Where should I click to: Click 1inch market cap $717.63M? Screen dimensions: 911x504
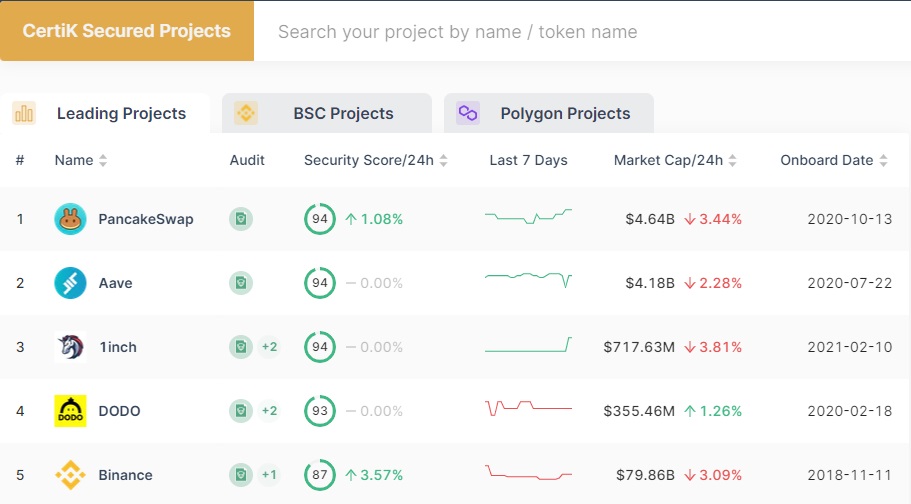click(639, 347)
